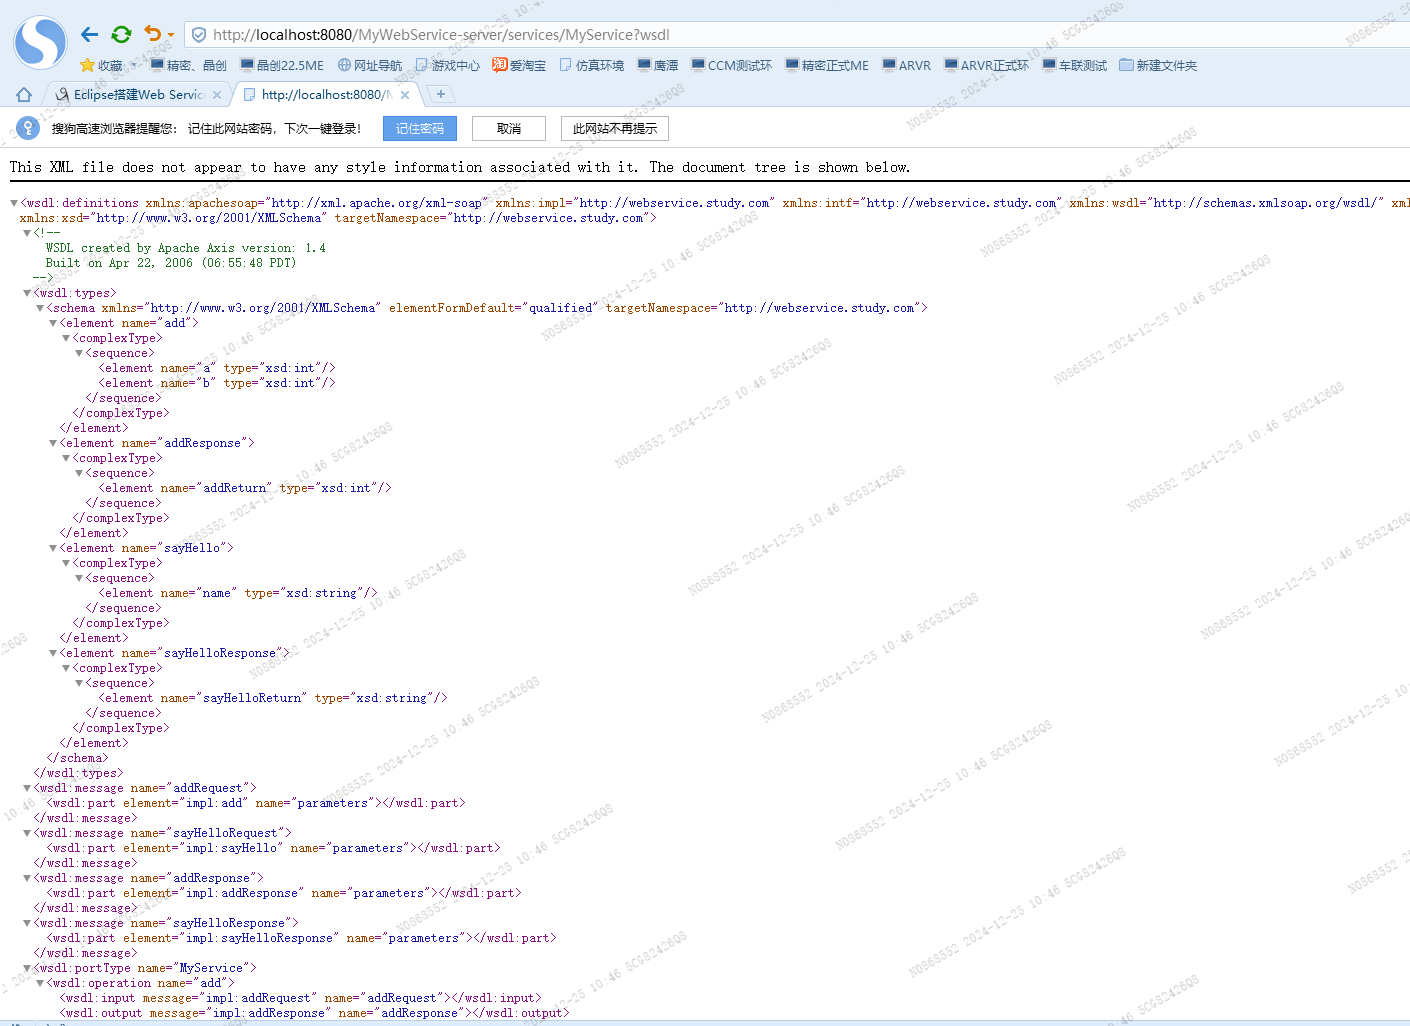Collapse the element name="sayHello" node

(x=53, y=548)
